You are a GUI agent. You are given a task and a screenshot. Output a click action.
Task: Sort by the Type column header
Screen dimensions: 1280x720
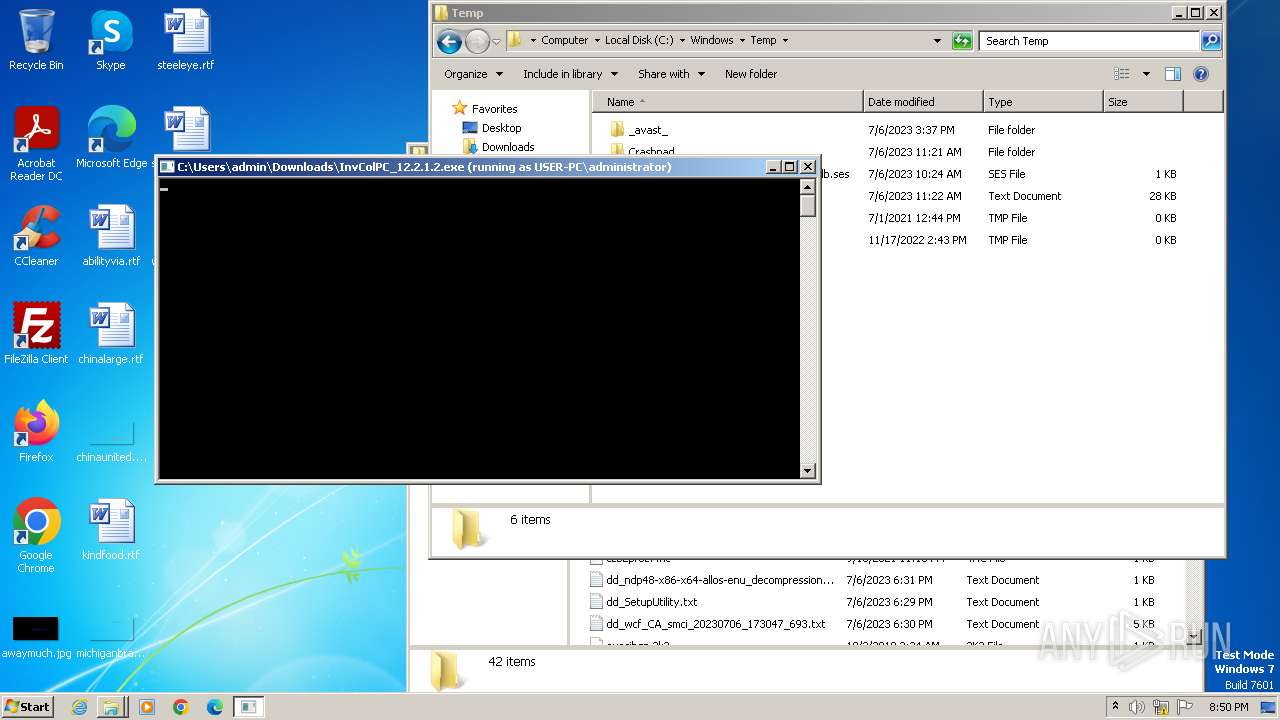(1043, 102)
